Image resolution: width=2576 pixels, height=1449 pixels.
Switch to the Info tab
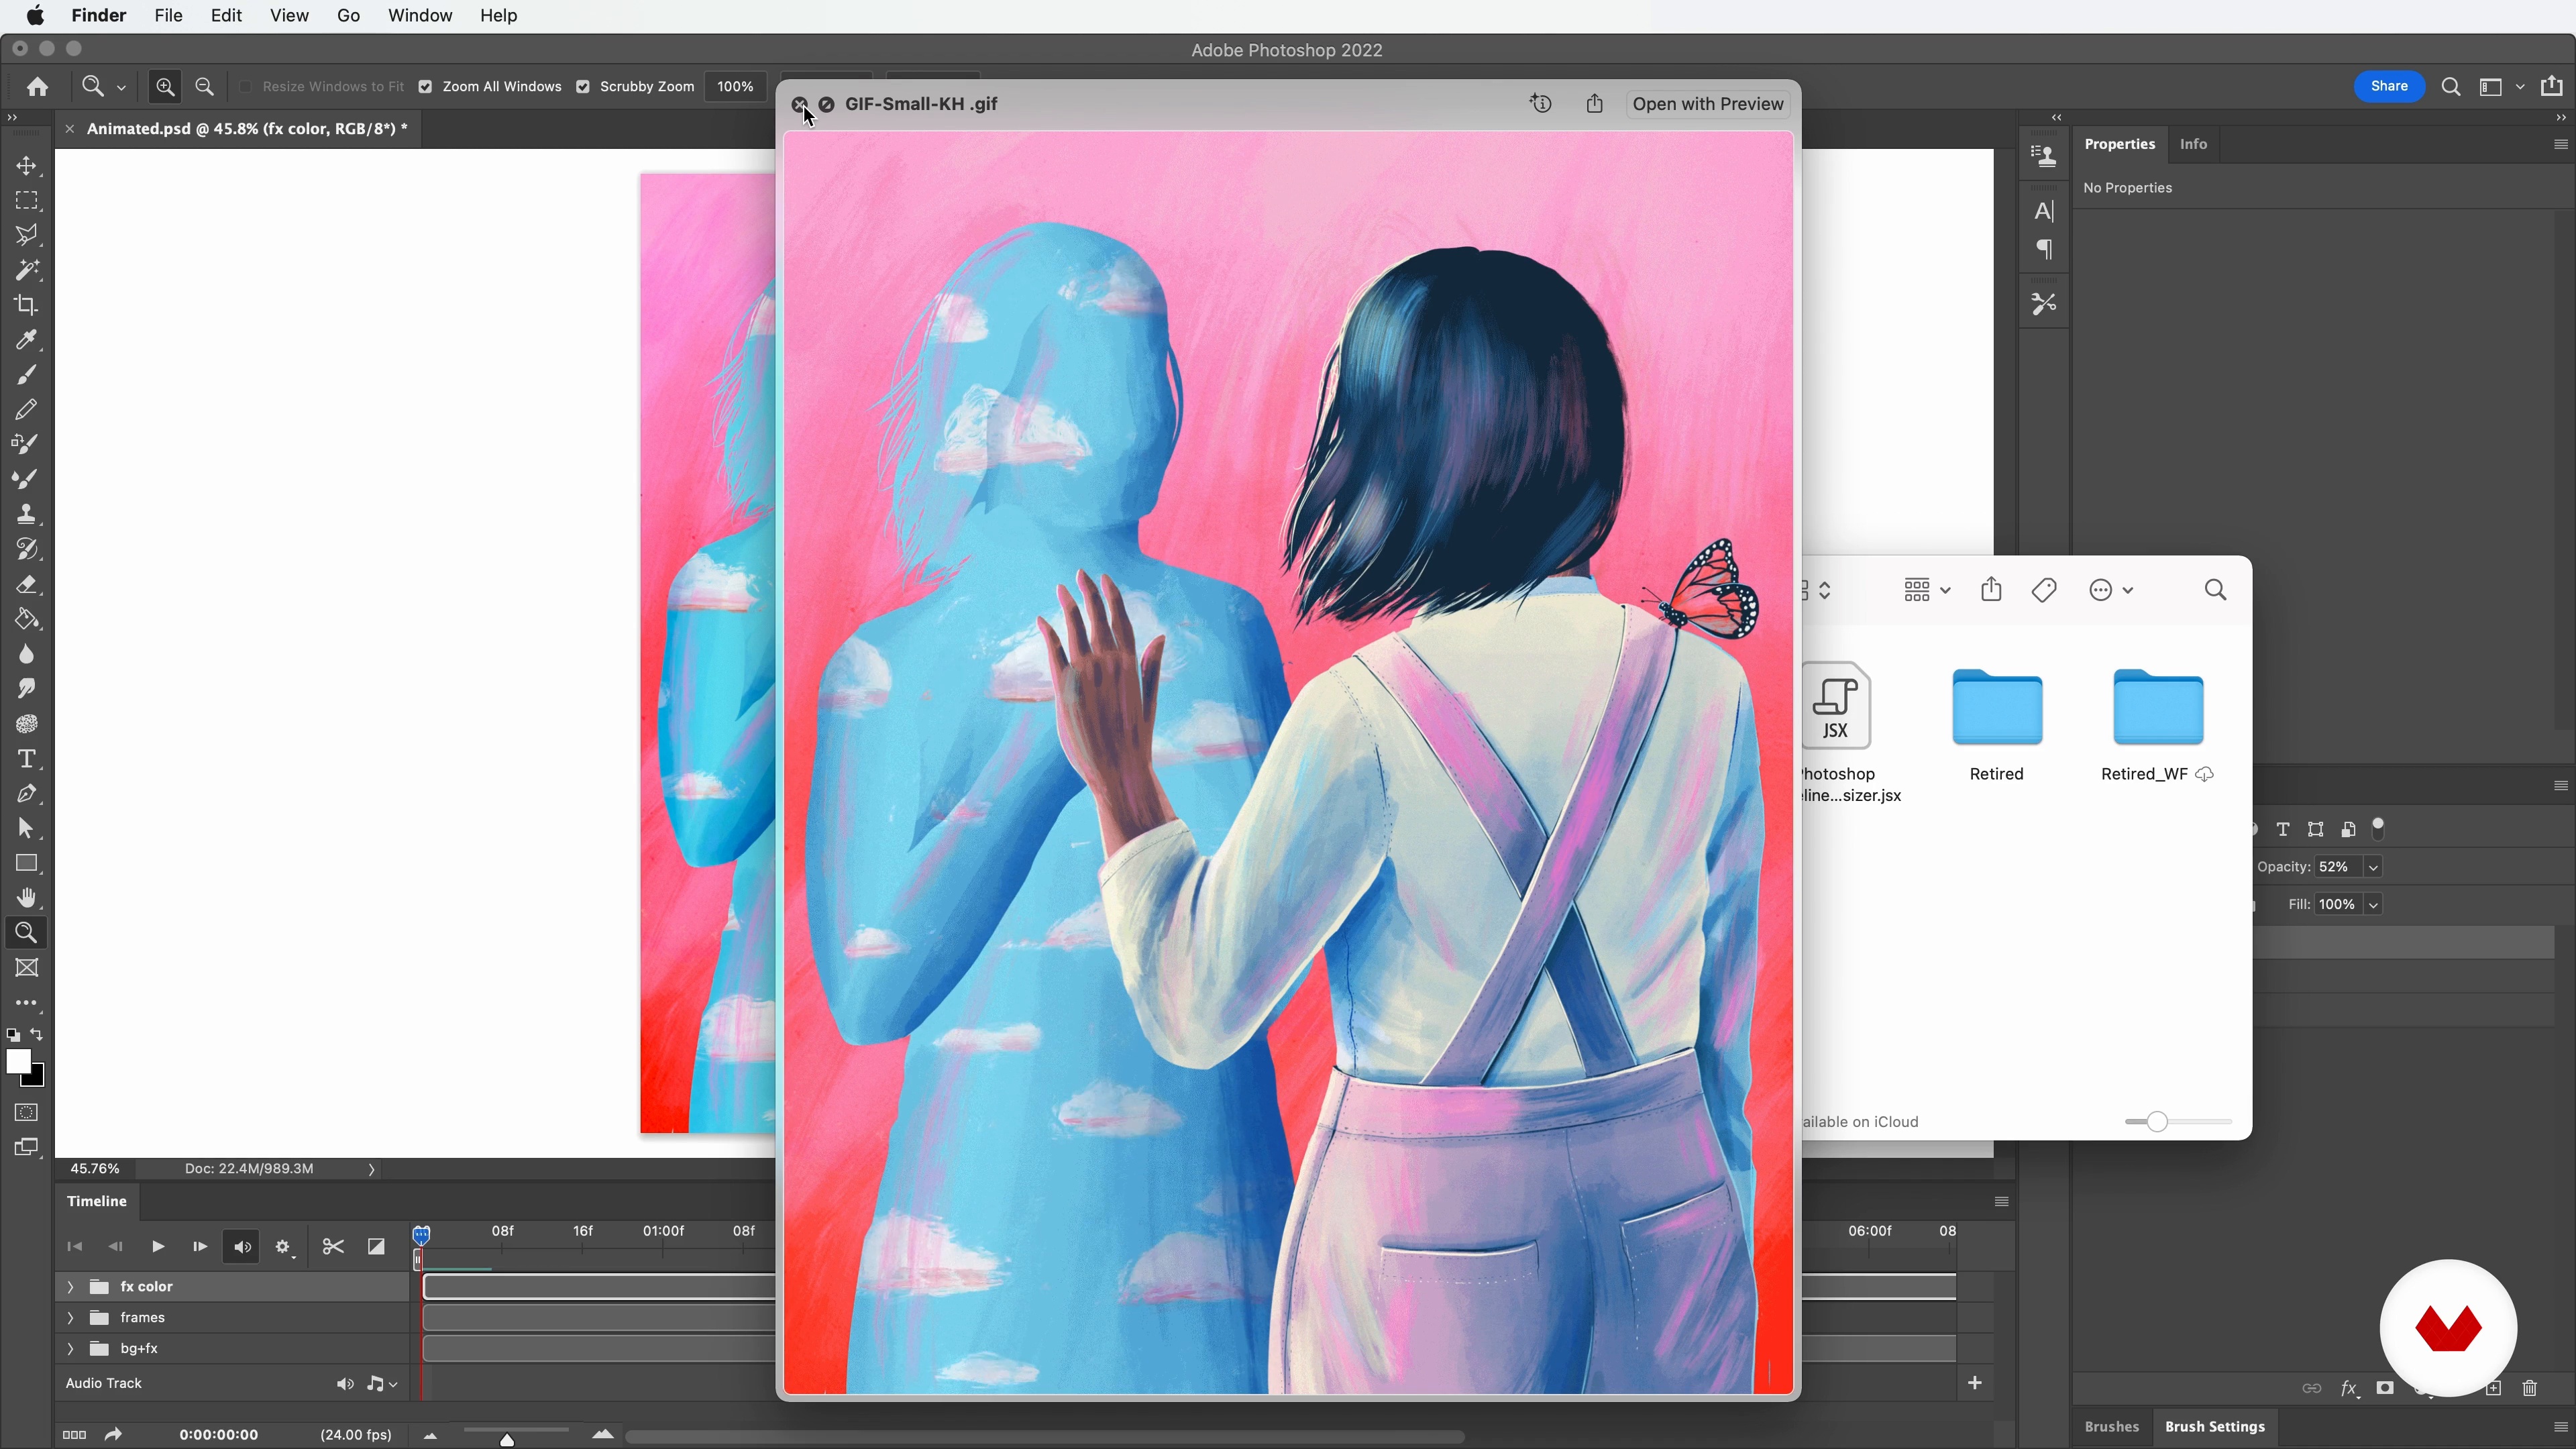pos(2193,144)
